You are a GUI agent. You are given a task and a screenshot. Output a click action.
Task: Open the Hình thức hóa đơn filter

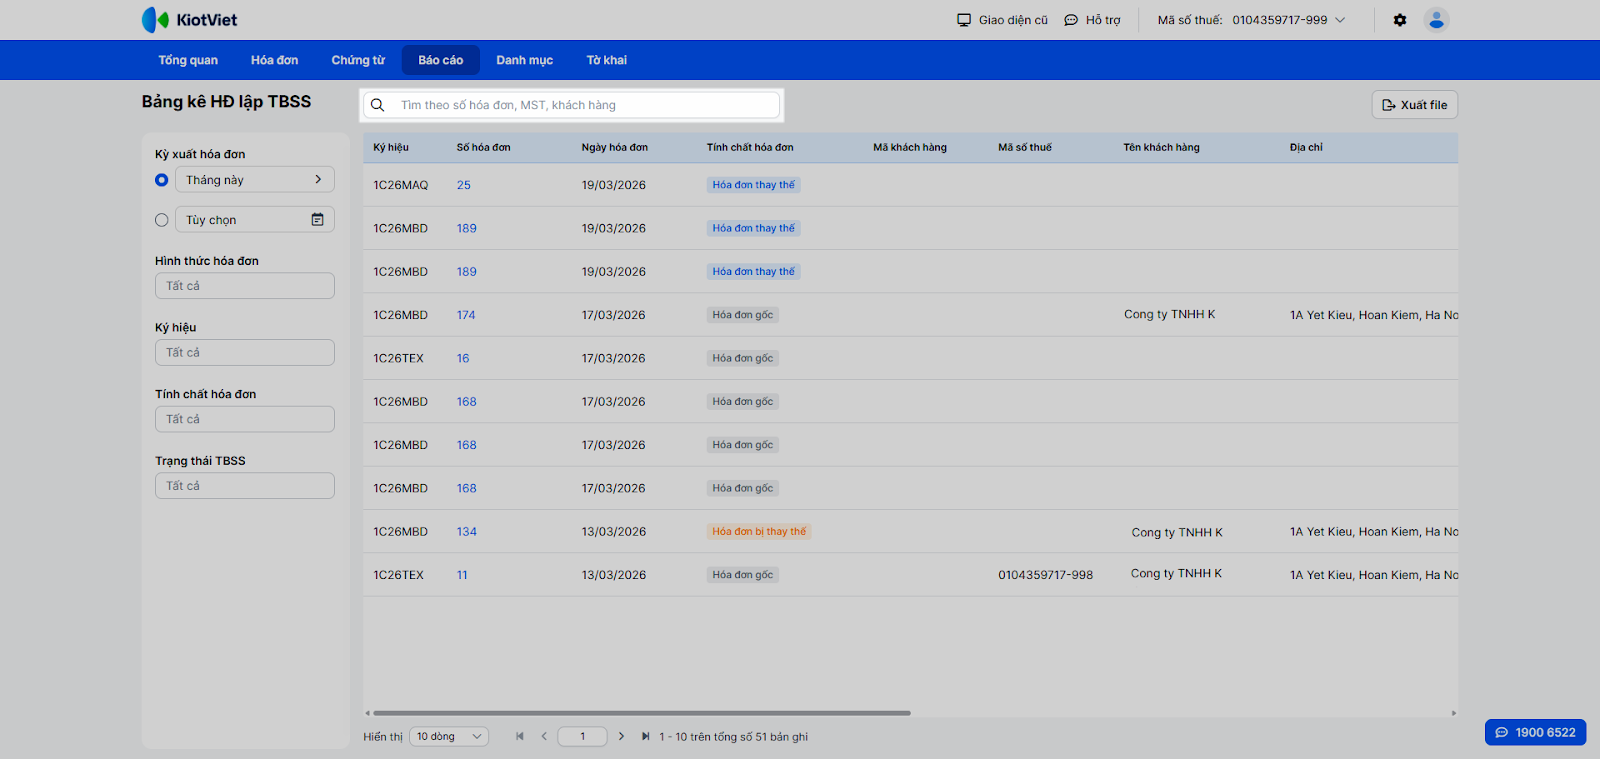244,286
